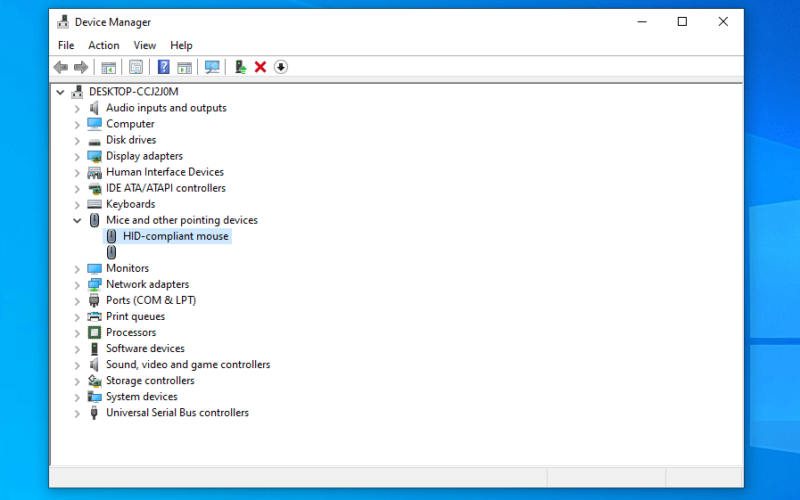Select the 'DESKTOP-CCJ2J0M' root label
The image size is (800, 500).
pyautogui.click(x=134, y=92)
